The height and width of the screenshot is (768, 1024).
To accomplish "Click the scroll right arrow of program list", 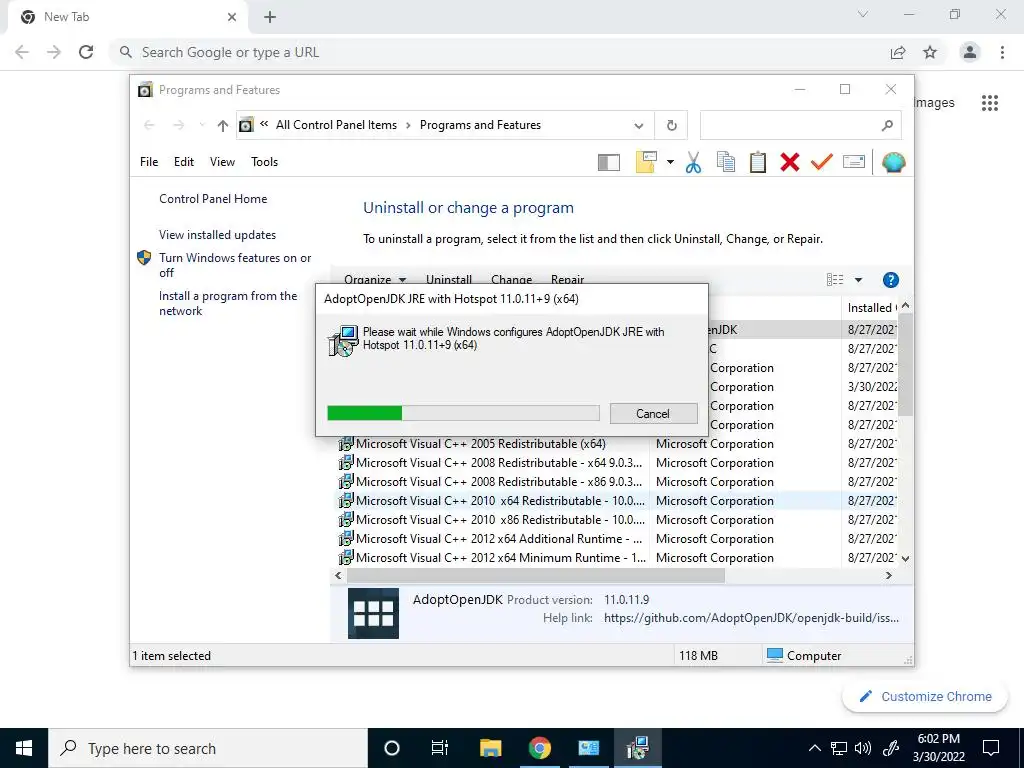I will [888, 575].
